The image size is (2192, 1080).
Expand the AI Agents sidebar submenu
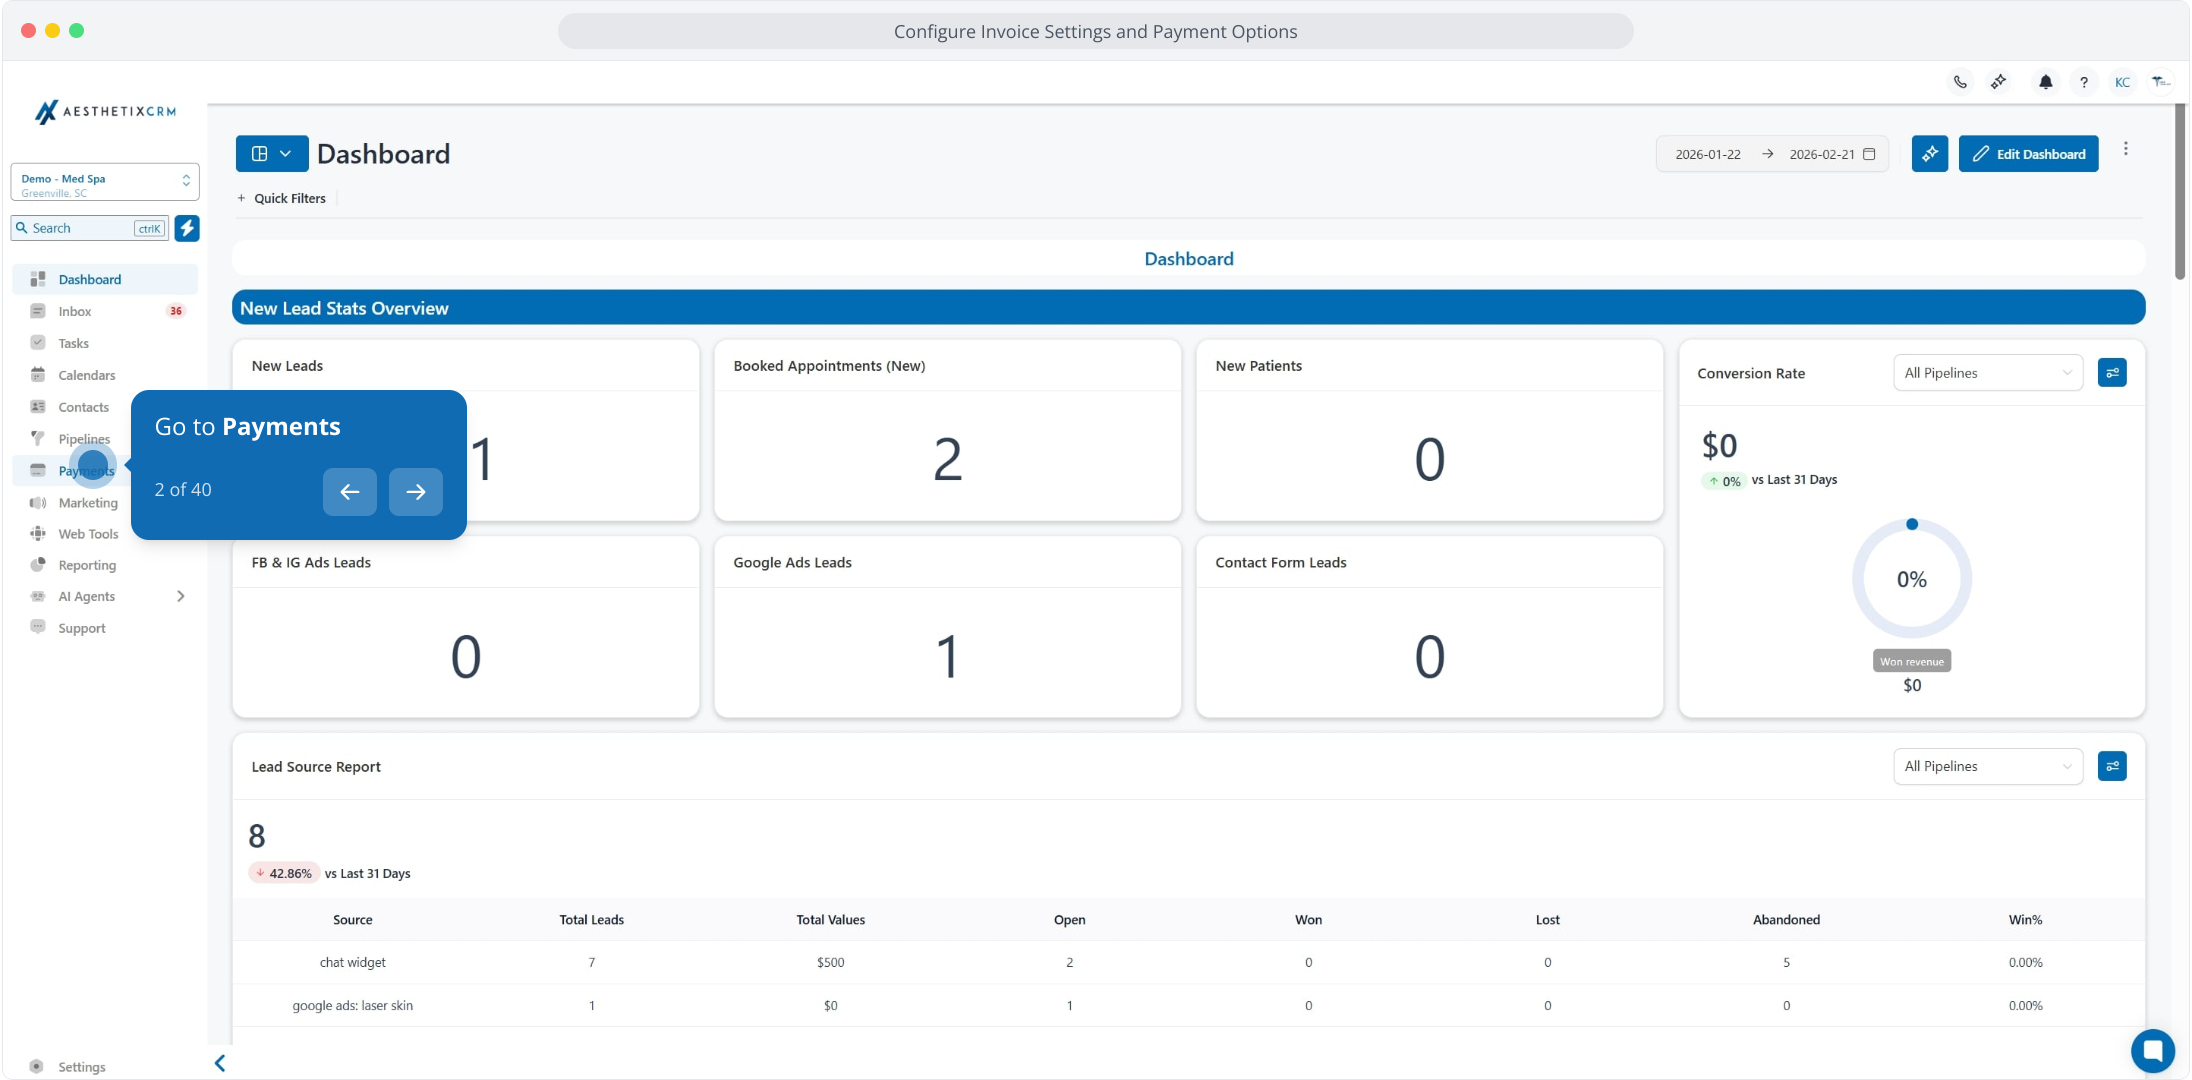(180, 596)
